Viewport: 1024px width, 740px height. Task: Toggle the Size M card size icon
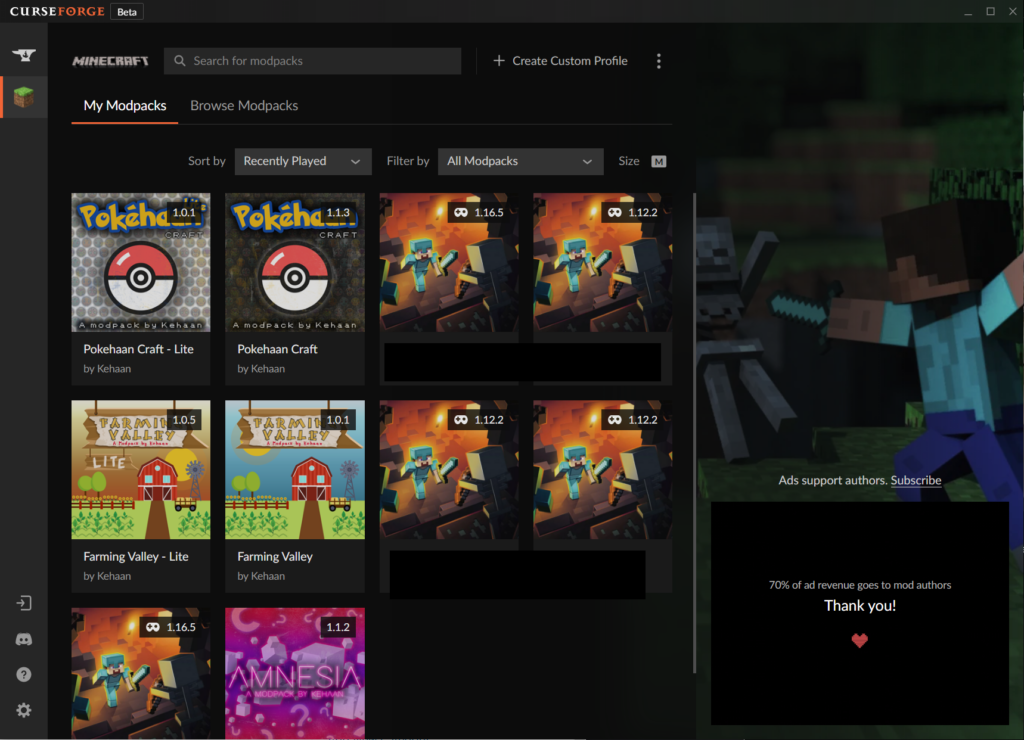(658, 161)
